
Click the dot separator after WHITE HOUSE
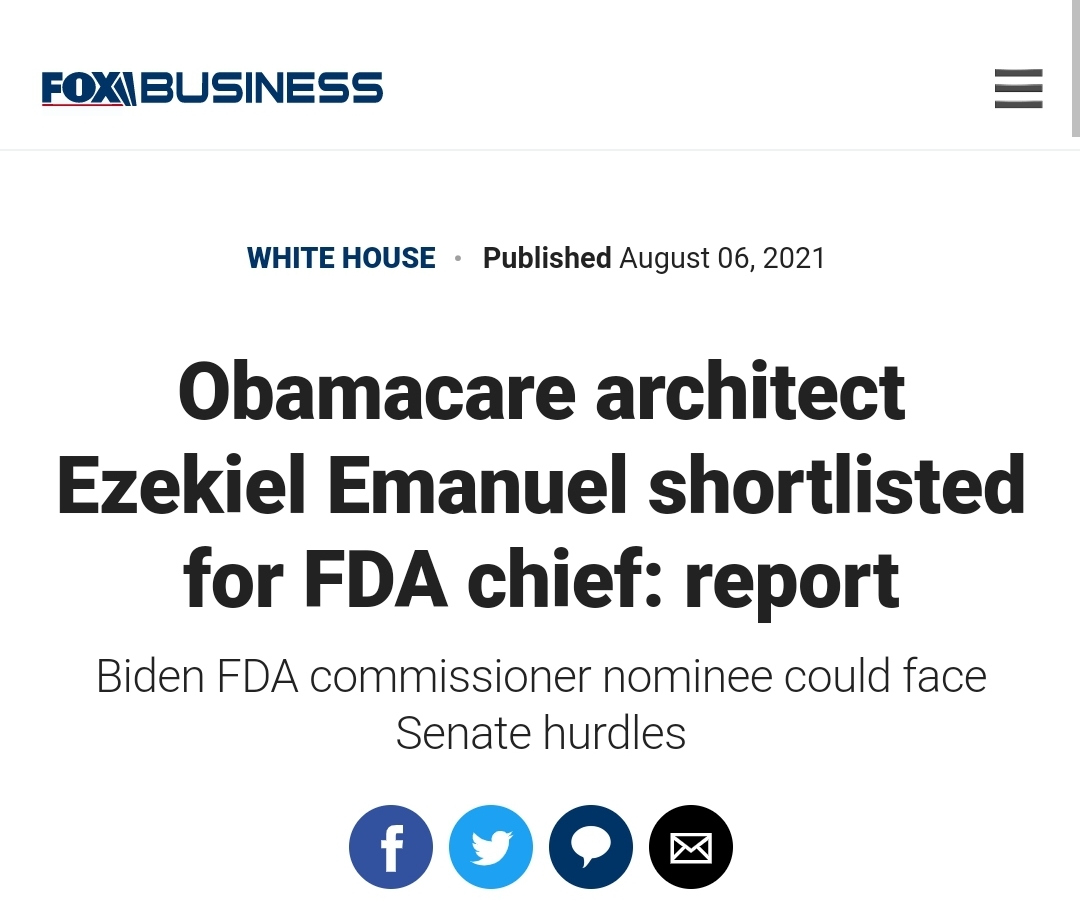click(458, 259)
